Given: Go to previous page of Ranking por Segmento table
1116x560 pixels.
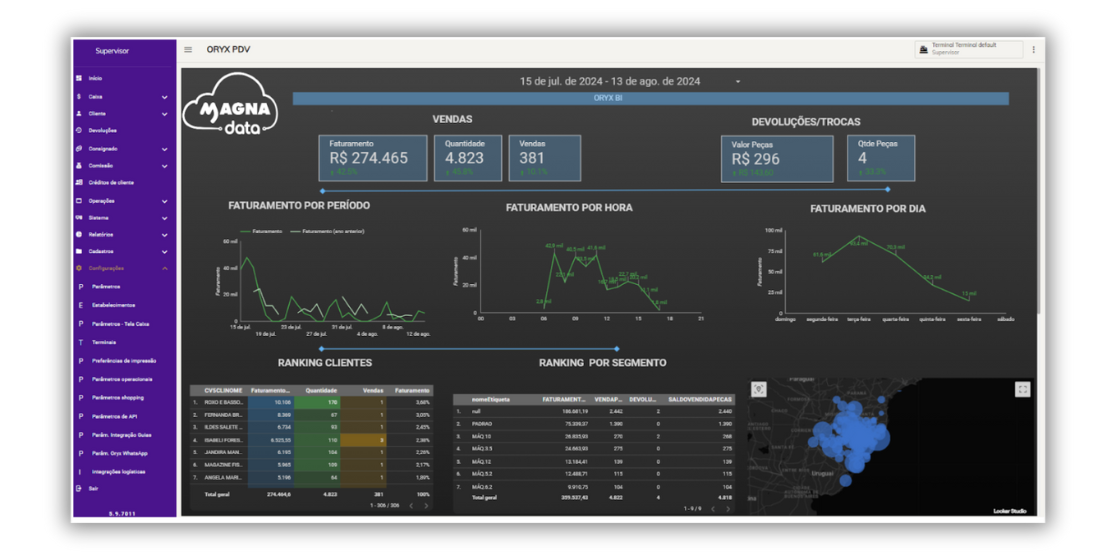Looking at the screenshot, I should [712, 509].
